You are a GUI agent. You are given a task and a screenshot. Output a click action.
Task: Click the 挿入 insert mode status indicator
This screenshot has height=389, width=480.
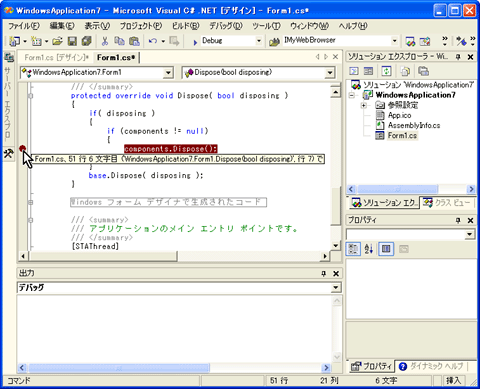453,381
